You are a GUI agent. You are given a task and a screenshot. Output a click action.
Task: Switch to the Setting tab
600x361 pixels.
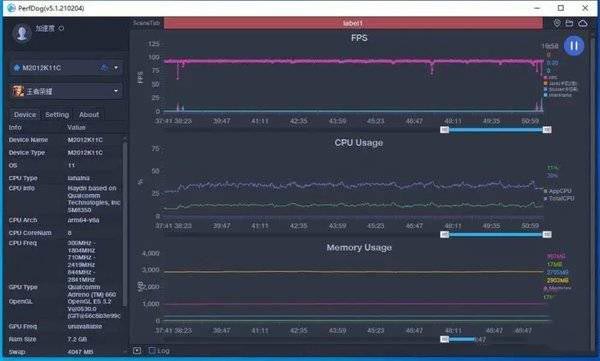(x=57, y=114)
